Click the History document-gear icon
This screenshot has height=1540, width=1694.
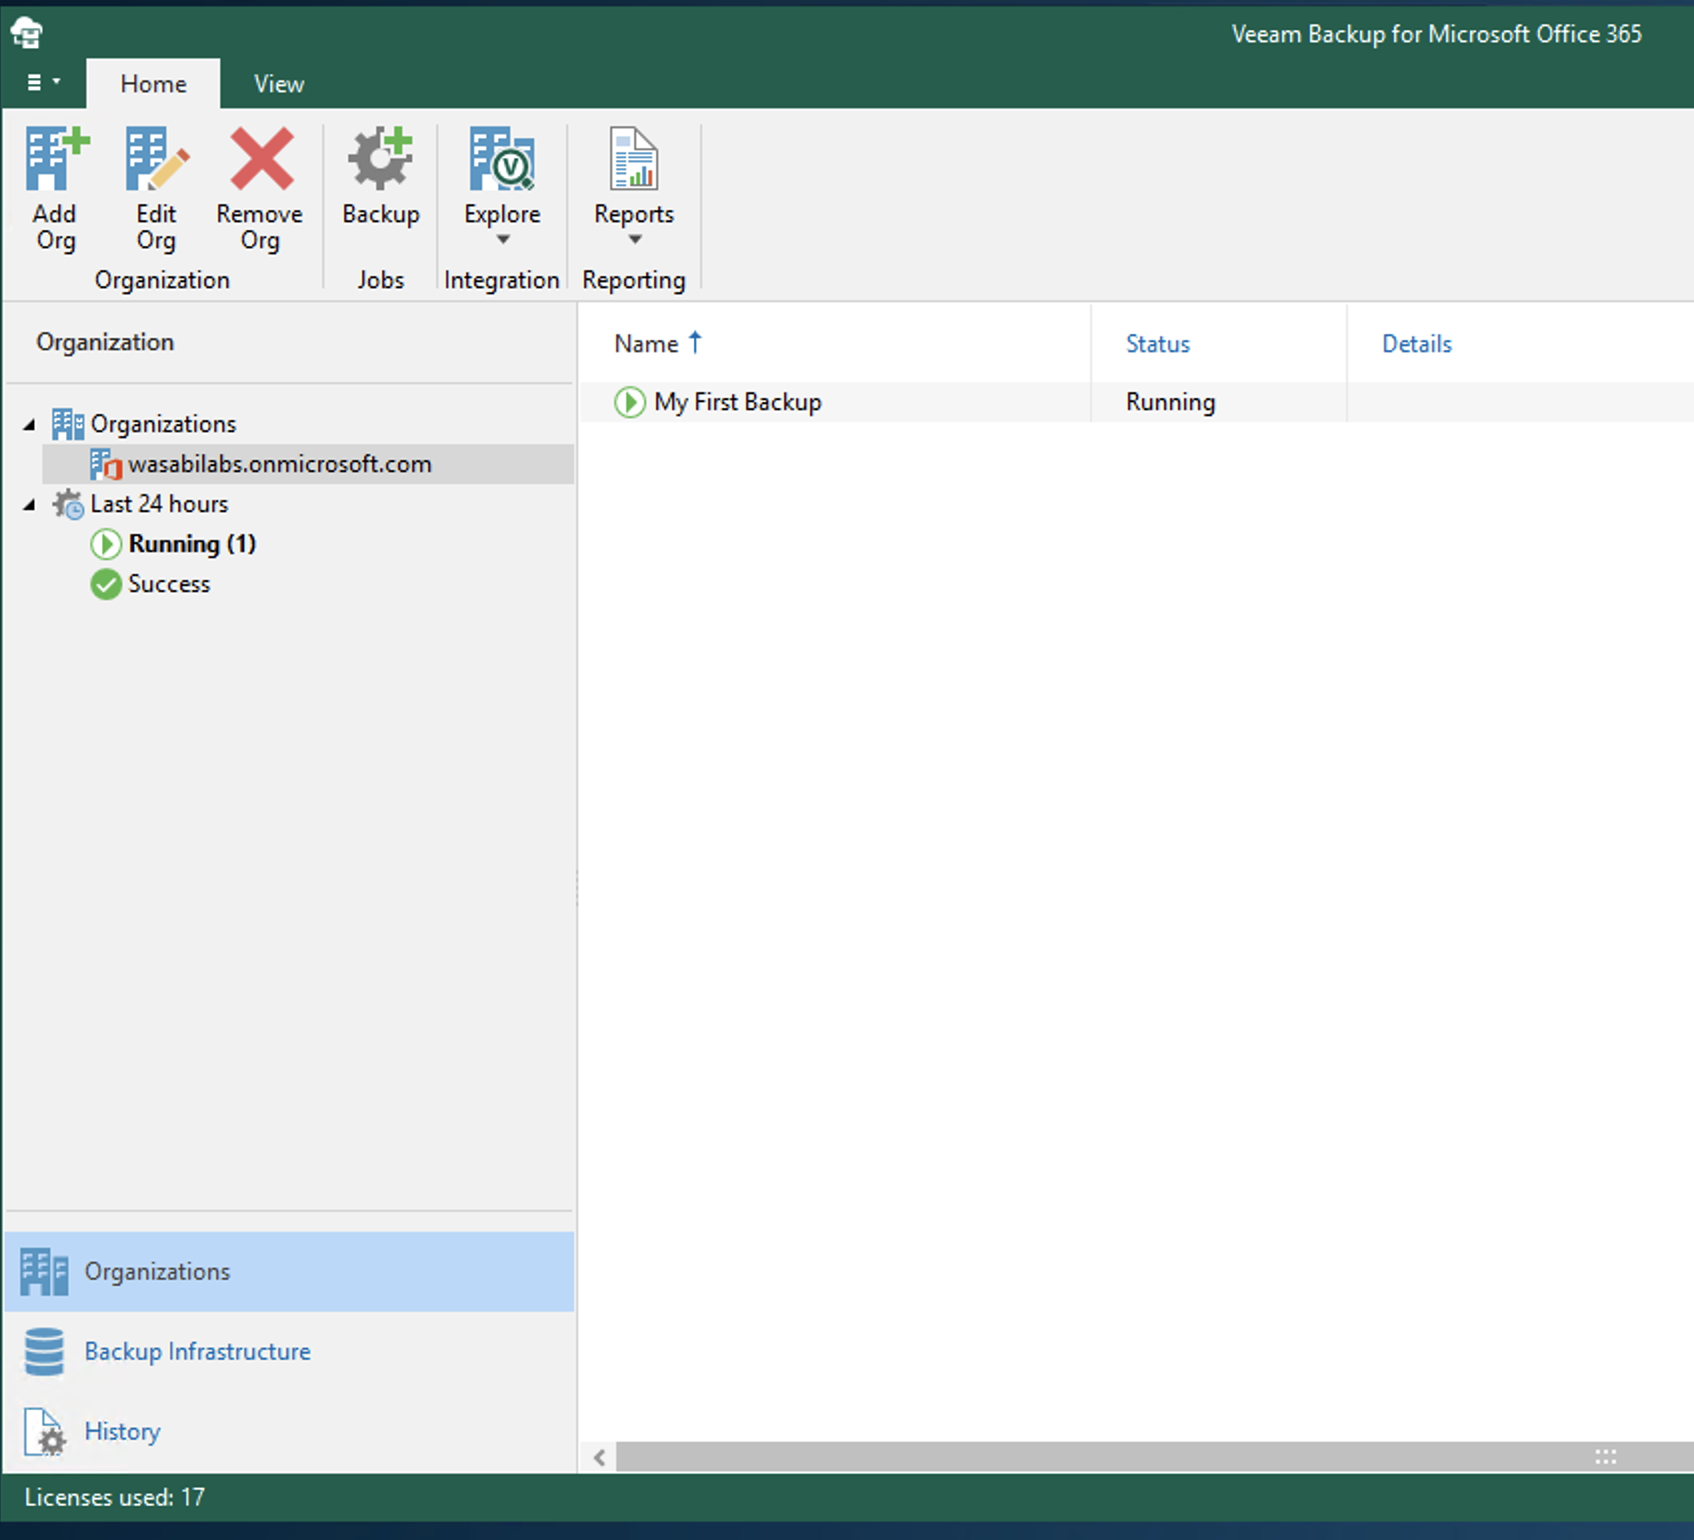point(44,1432)
